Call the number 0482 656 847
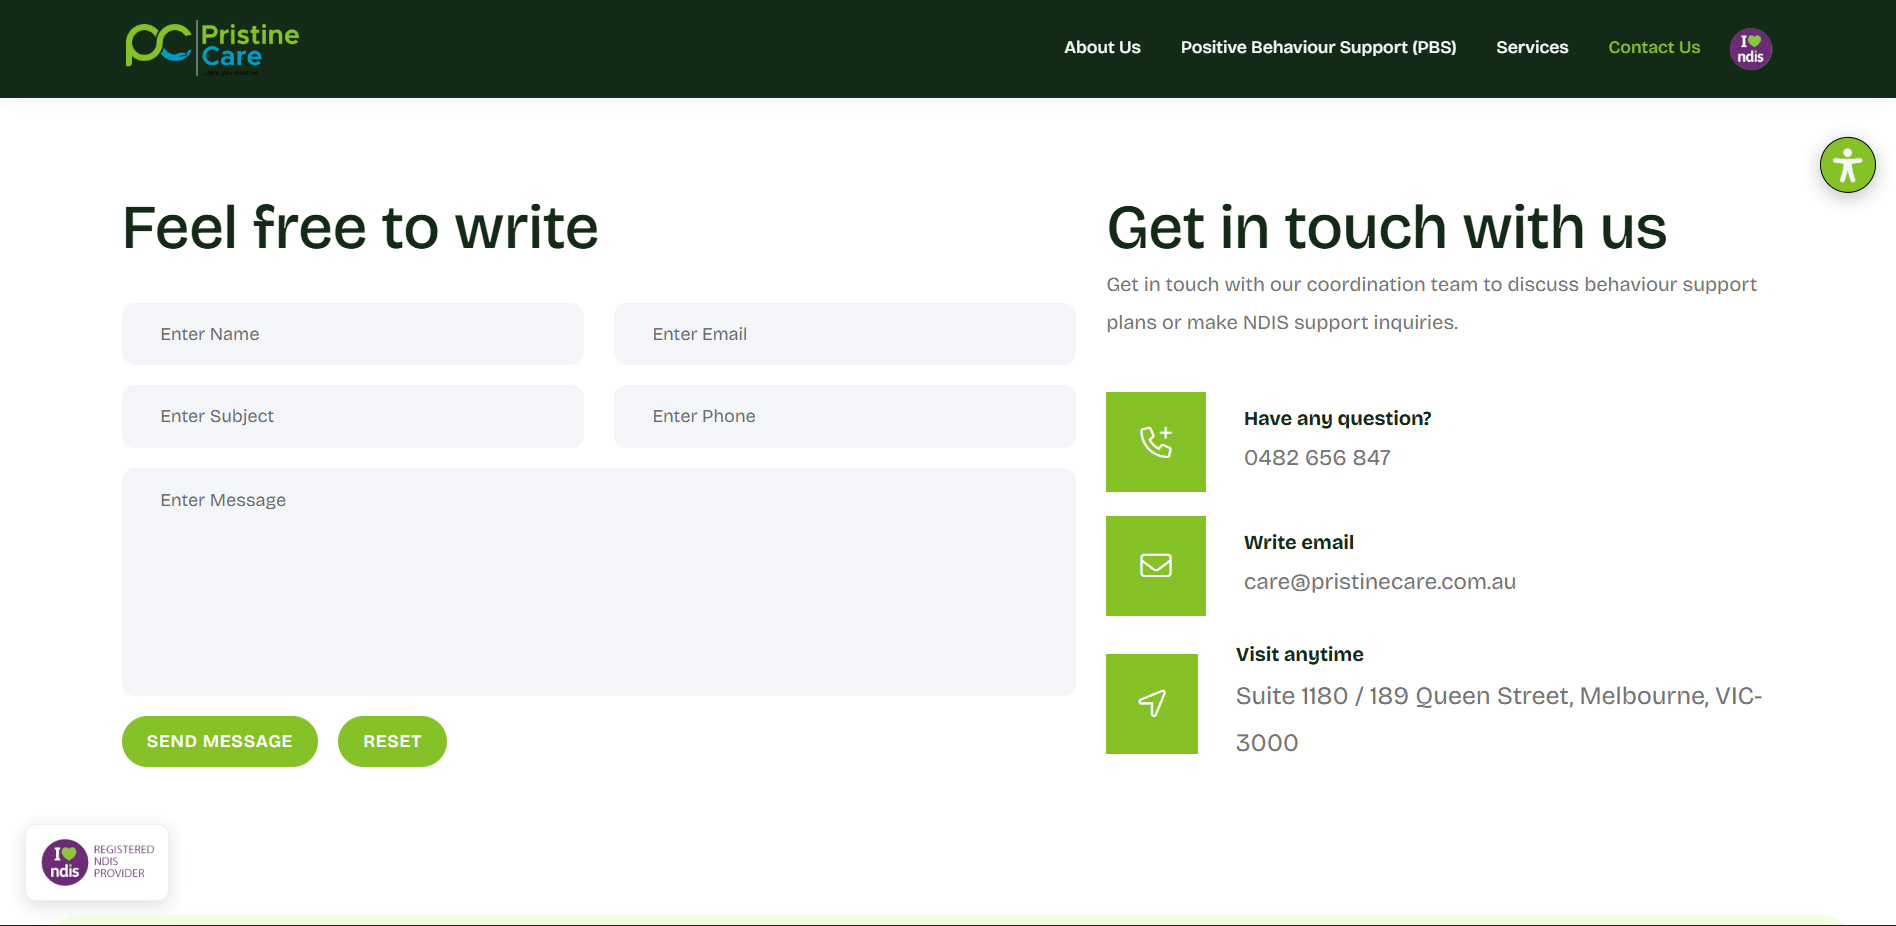Image resolution: width=1896 pixels, height=926 pixels. click(x=1317, y=457)
